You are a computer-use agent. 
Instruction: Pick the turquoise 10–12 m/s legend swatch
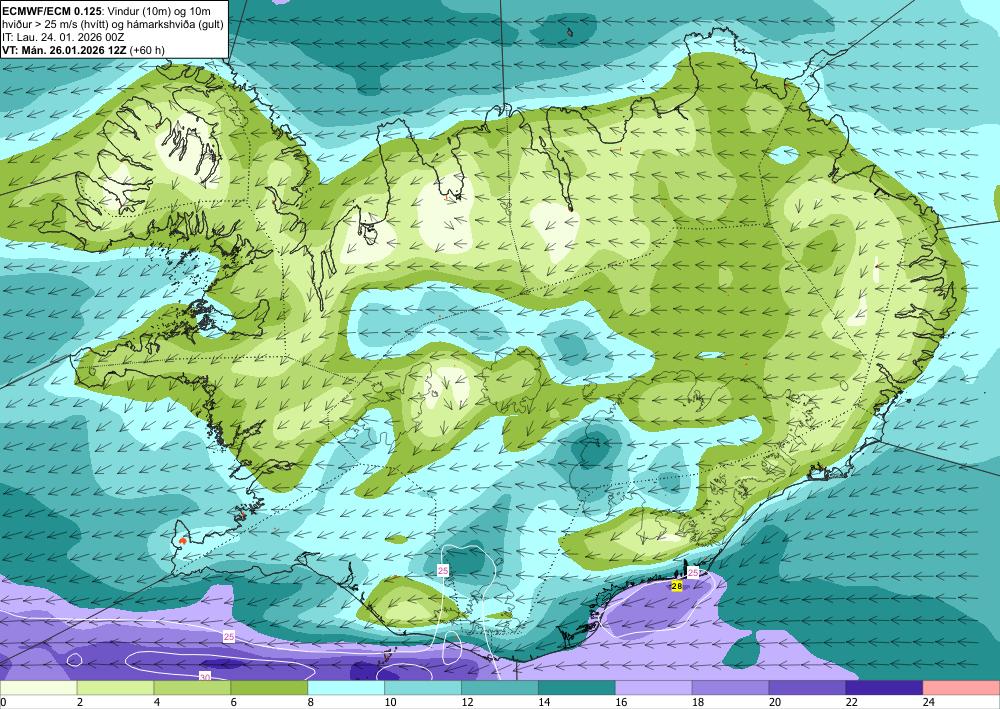tap(423, 688)
